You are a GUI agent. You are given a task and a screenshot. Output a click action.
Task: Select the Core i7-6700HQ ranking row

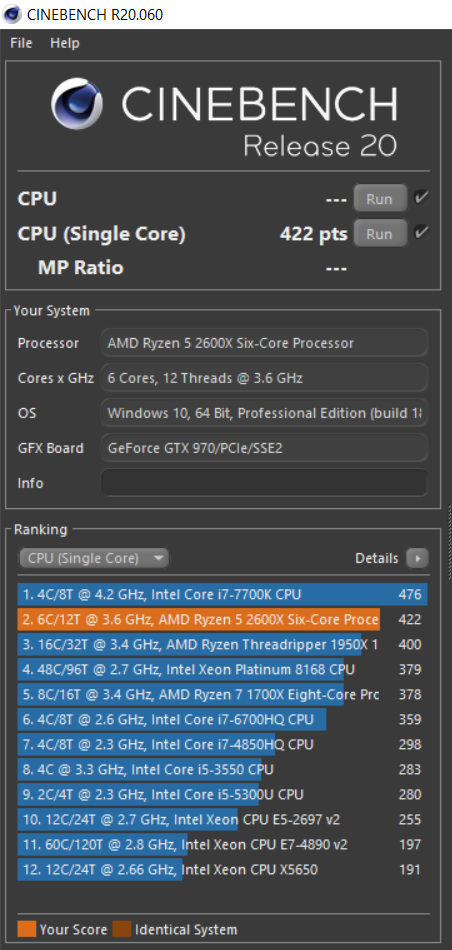pyautogui.click(x=222, y=719)
